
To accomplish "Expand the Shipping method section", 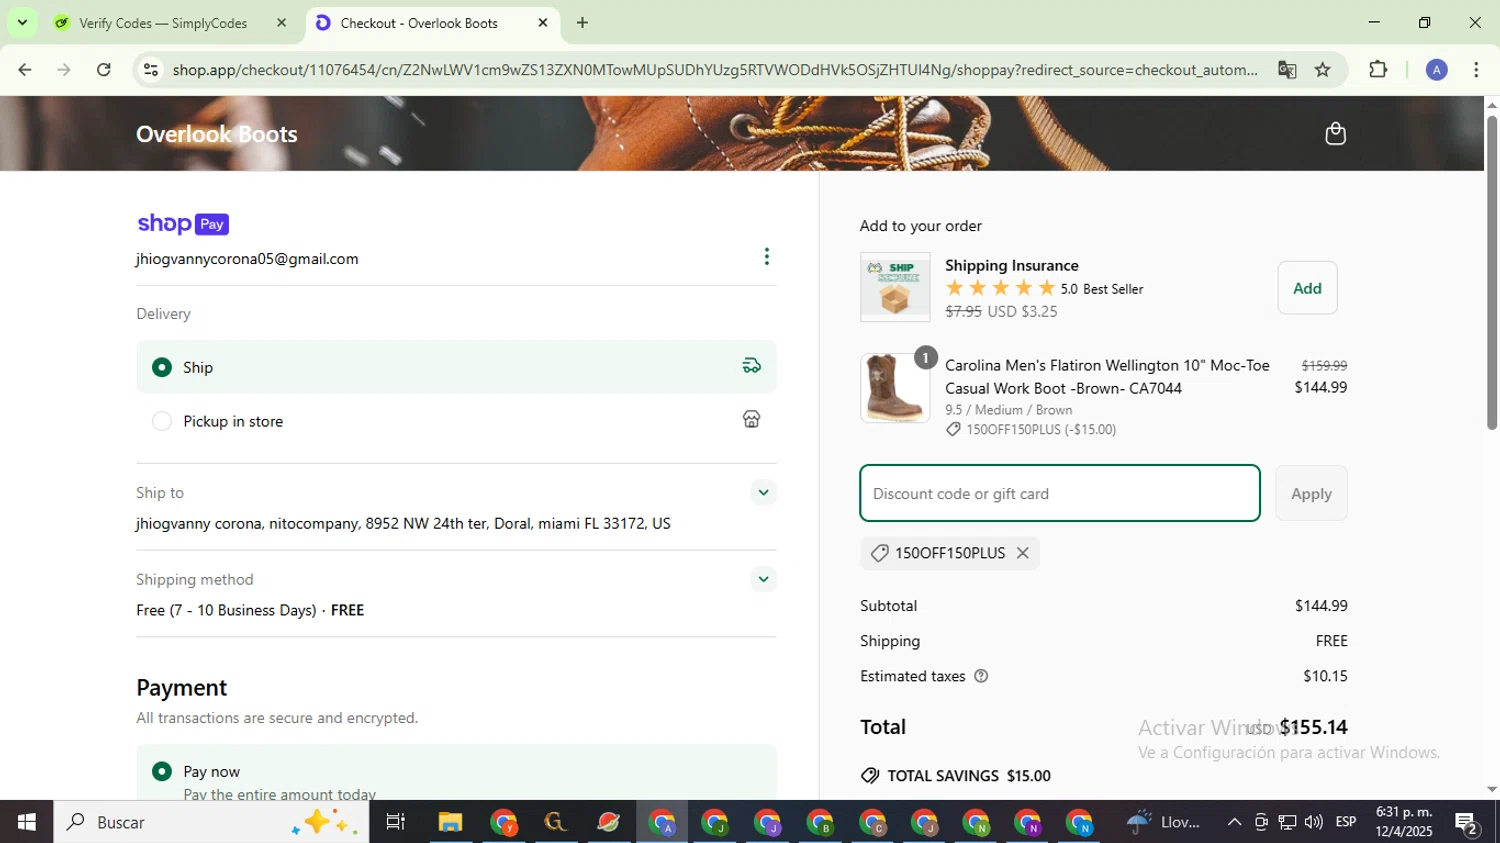I will 763,579.
